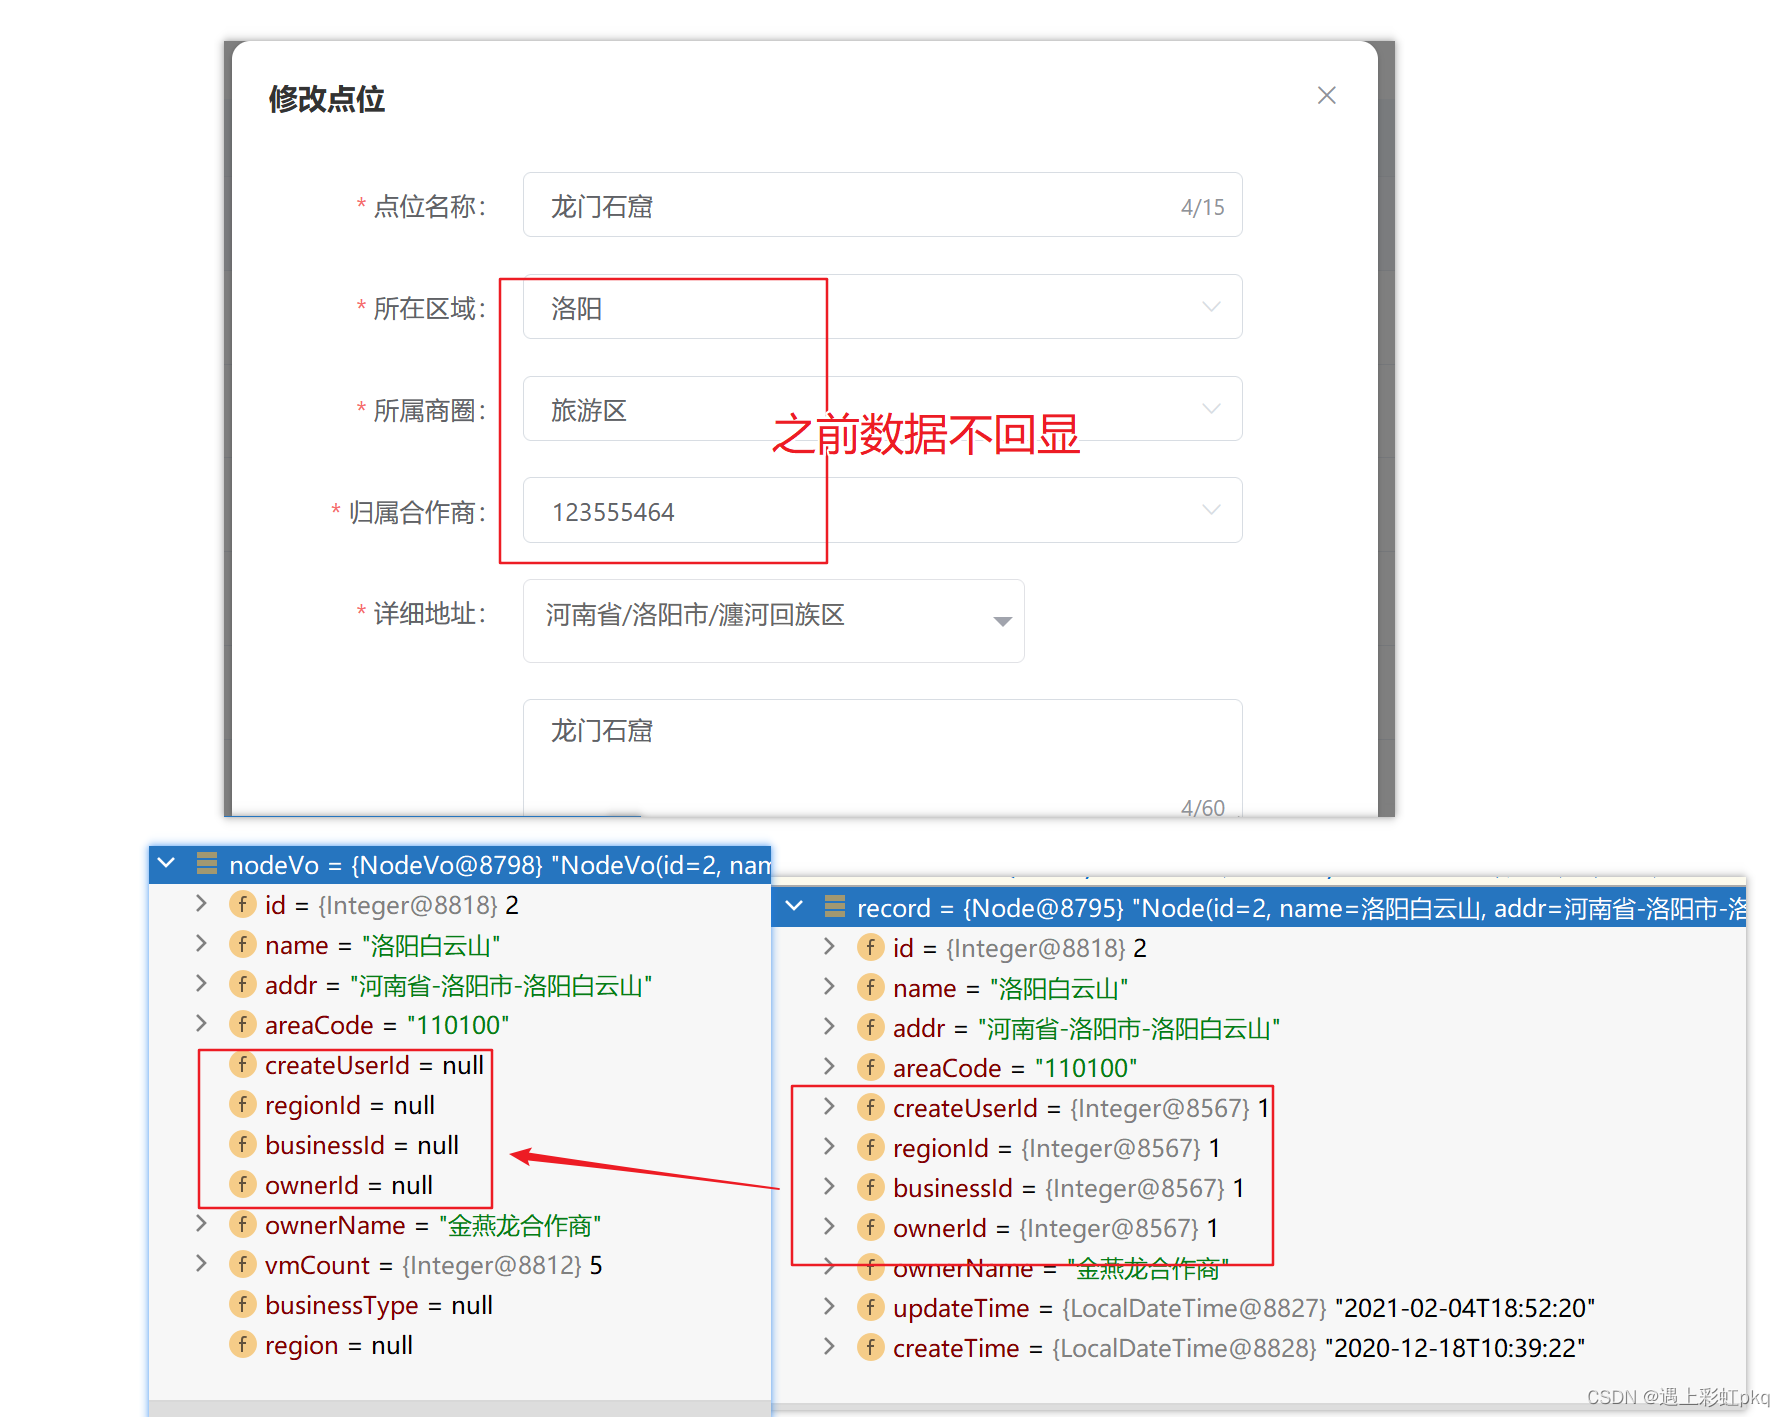
Task: Click the object icon next to nodeVo variable
Action: [206, 864]
